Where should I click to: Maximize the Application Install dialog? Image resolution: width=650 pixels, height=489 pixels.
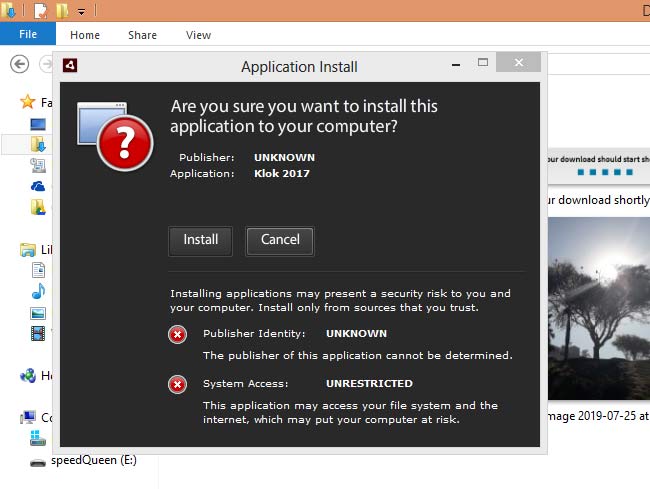click(483, 63)
